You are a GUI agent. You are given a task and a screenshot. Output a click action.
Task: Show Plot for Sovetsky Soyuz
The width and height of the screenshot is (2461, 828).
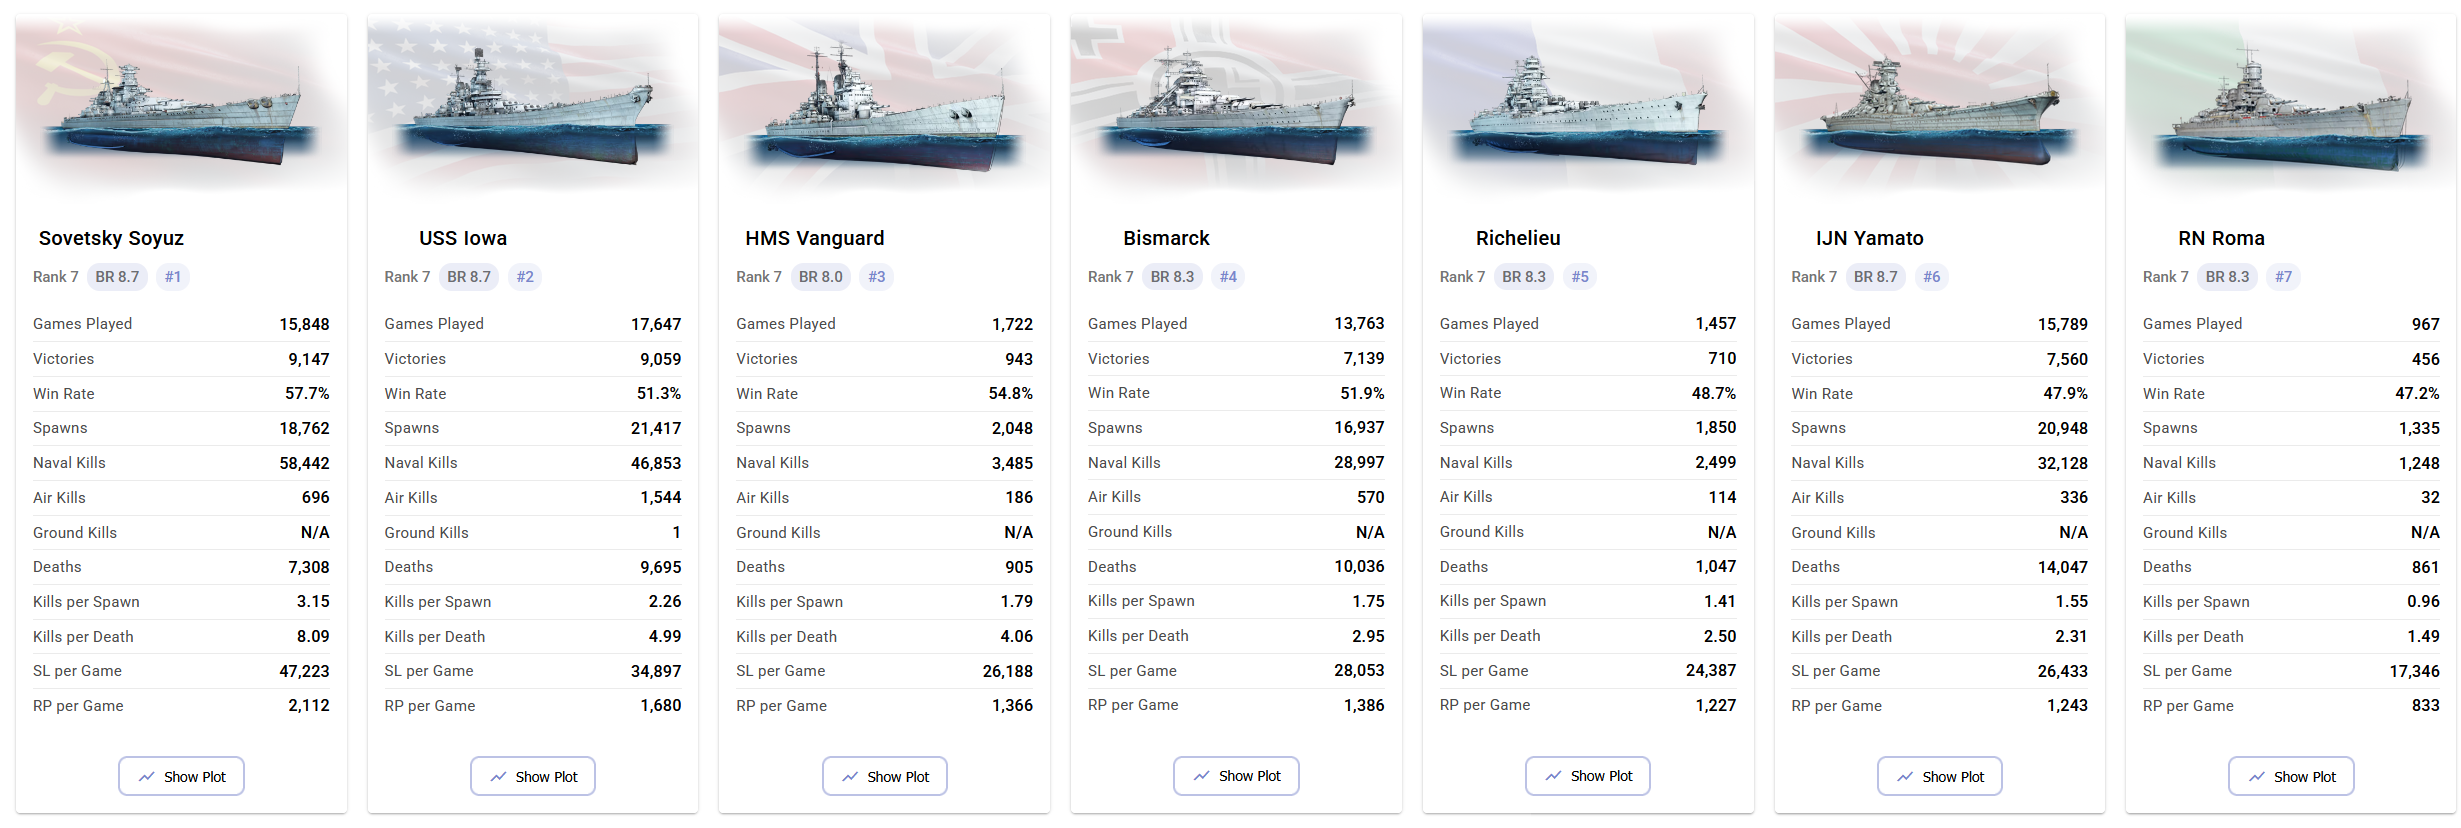[x=181, y=776]
